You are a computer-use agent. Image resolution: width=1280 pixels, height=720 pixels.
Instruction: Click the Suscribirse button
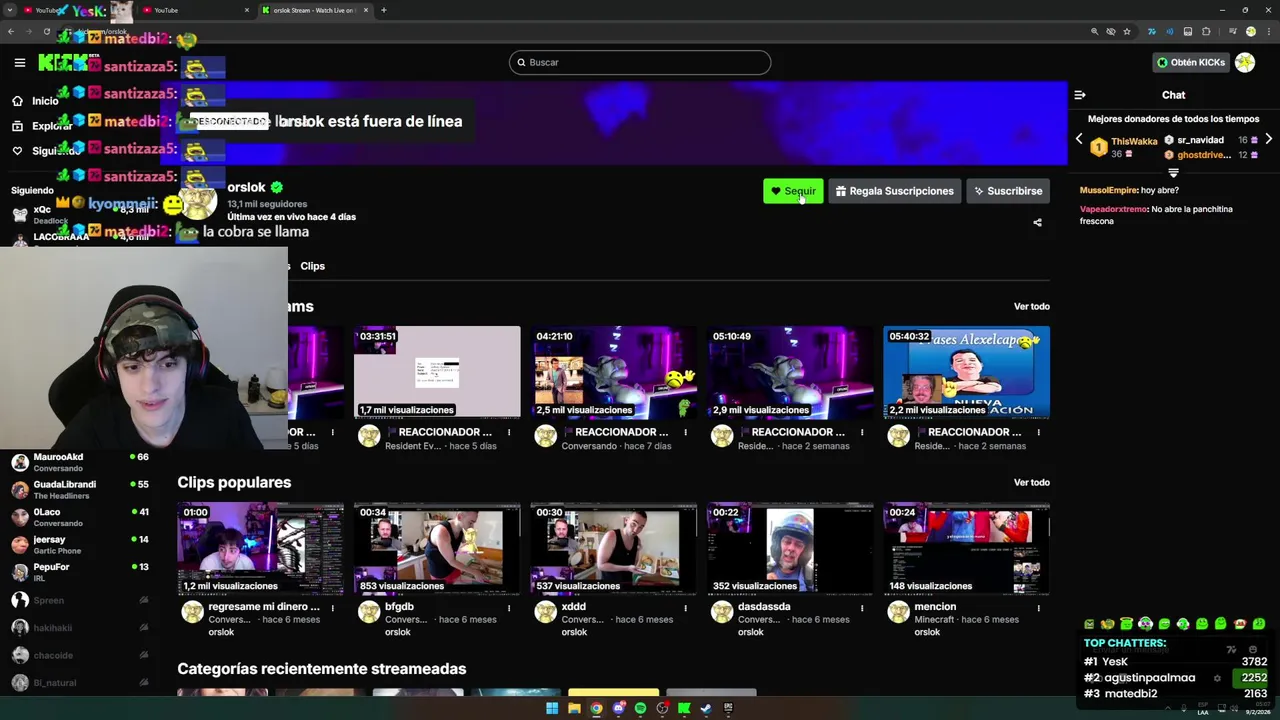(x=1007, y=191)
